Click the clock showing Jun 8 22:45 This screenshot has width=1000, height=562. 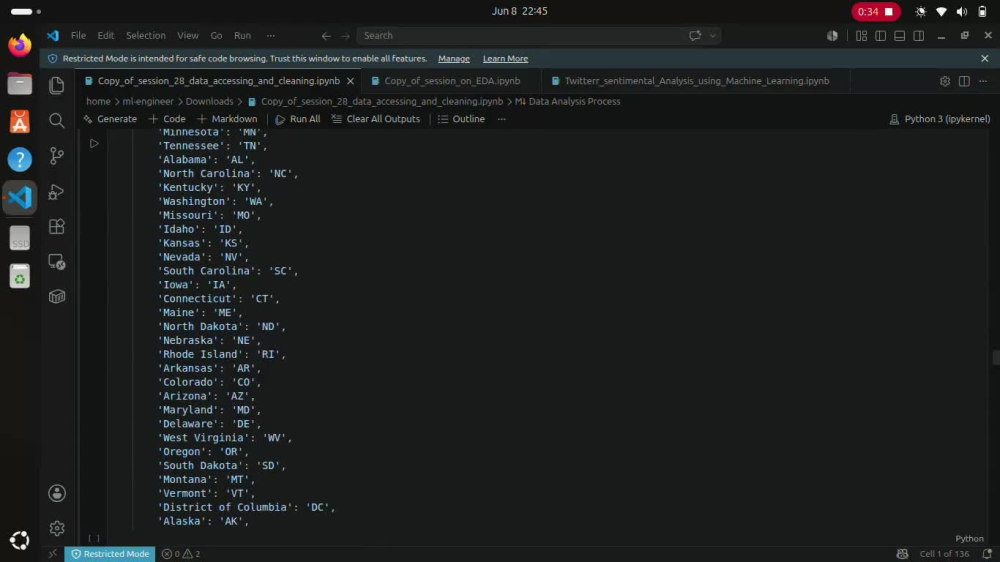point(519,11)
